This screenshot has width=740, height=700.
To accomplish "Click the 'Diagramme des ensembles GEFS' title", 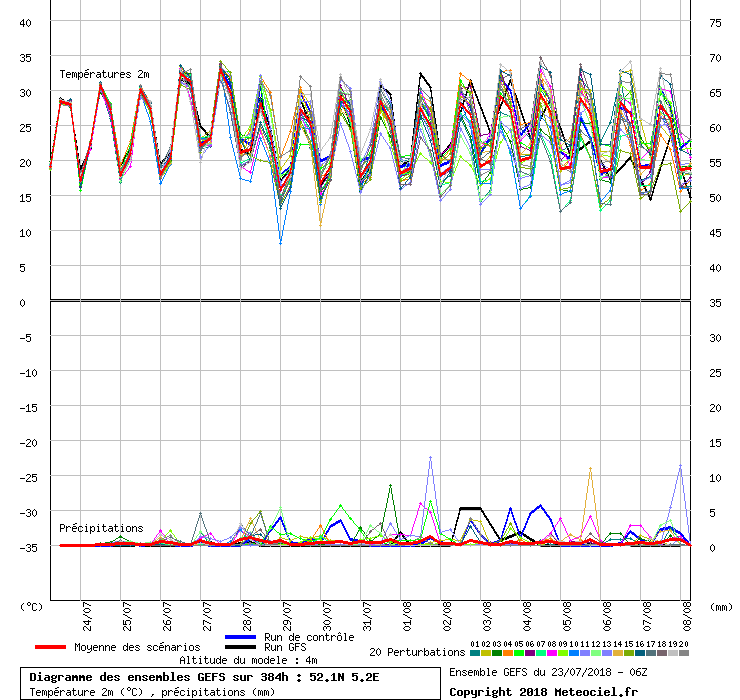I will coord(204,677).
